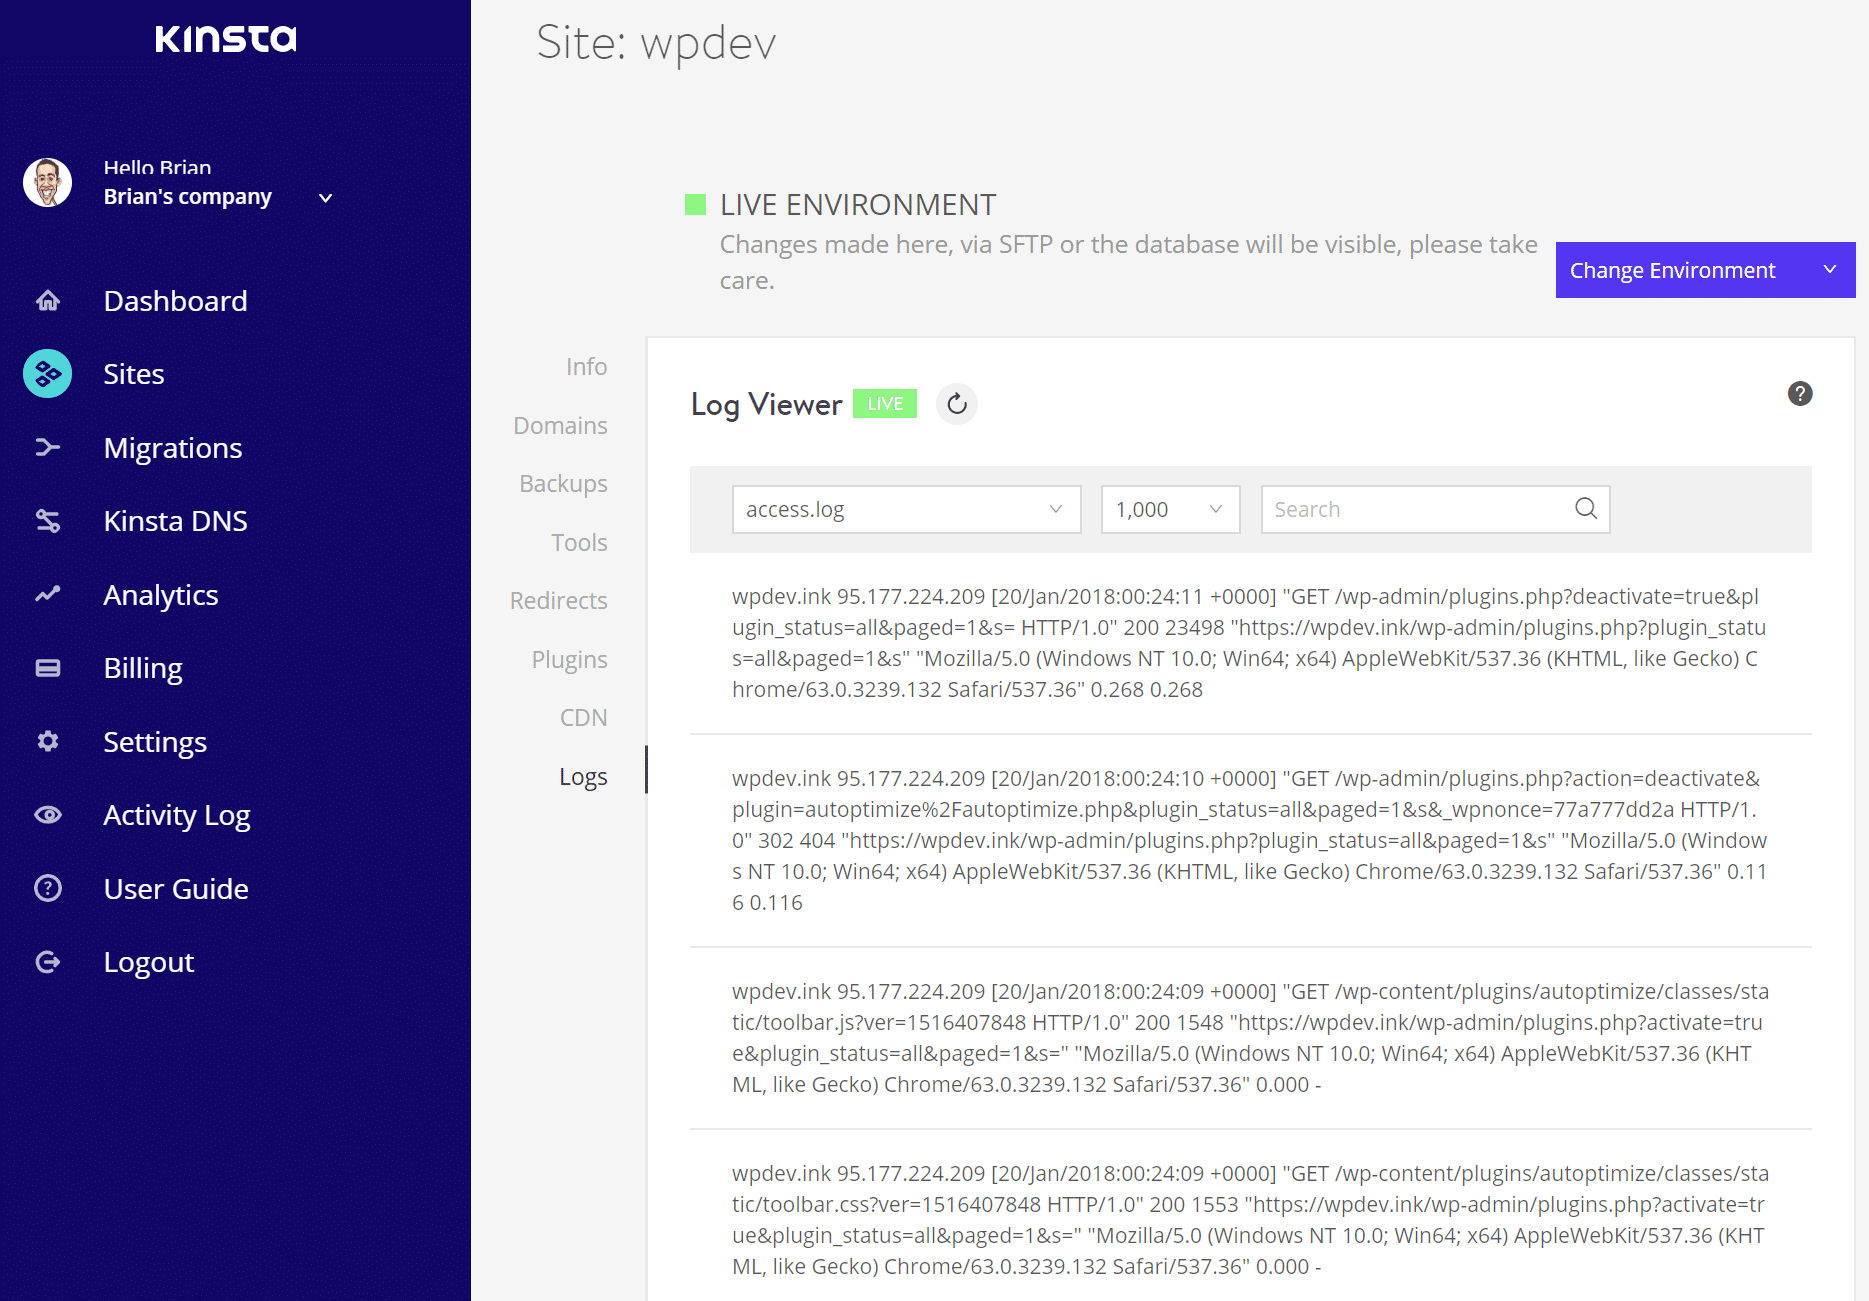Click the Kinsta DNS icon

(48, 521)
